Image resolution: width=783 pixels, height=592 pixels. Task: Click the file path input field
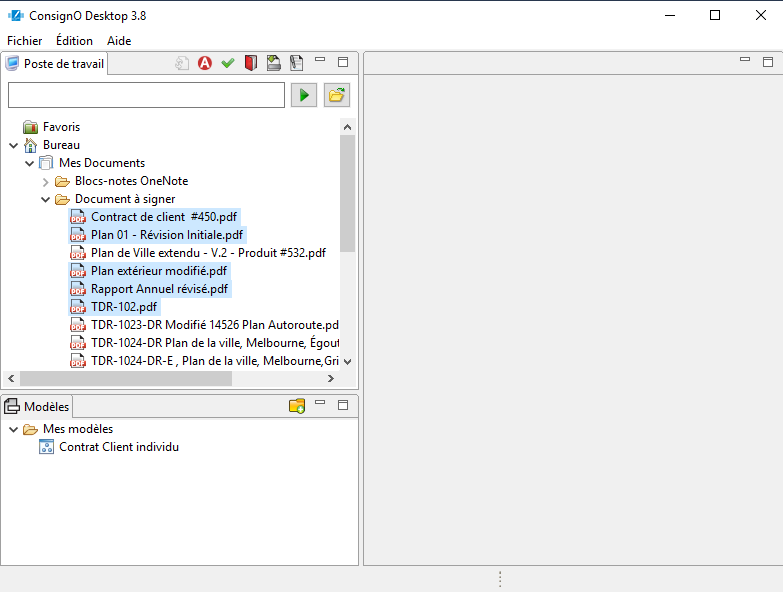click(x=146, y=95)
